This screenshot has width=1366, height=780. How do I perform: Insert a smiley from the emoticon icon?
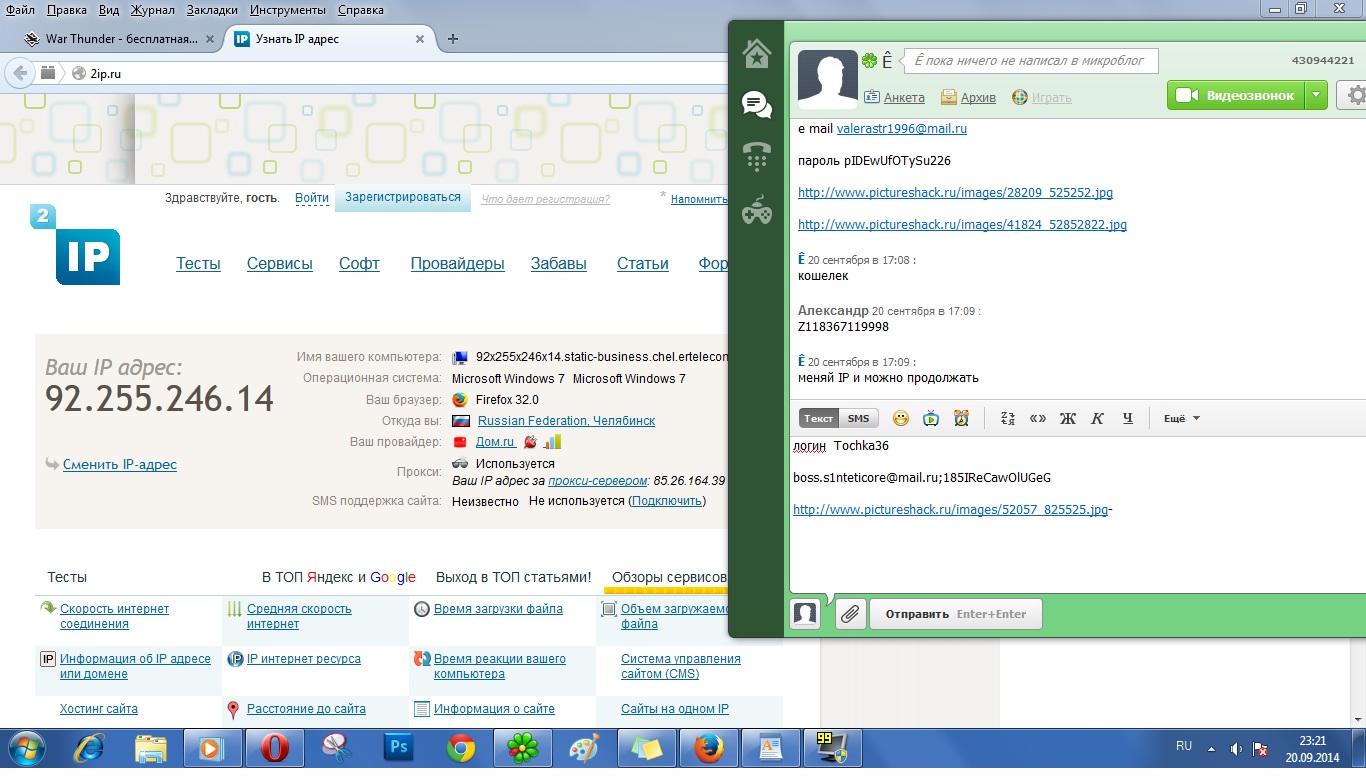[x=901, y=418]
